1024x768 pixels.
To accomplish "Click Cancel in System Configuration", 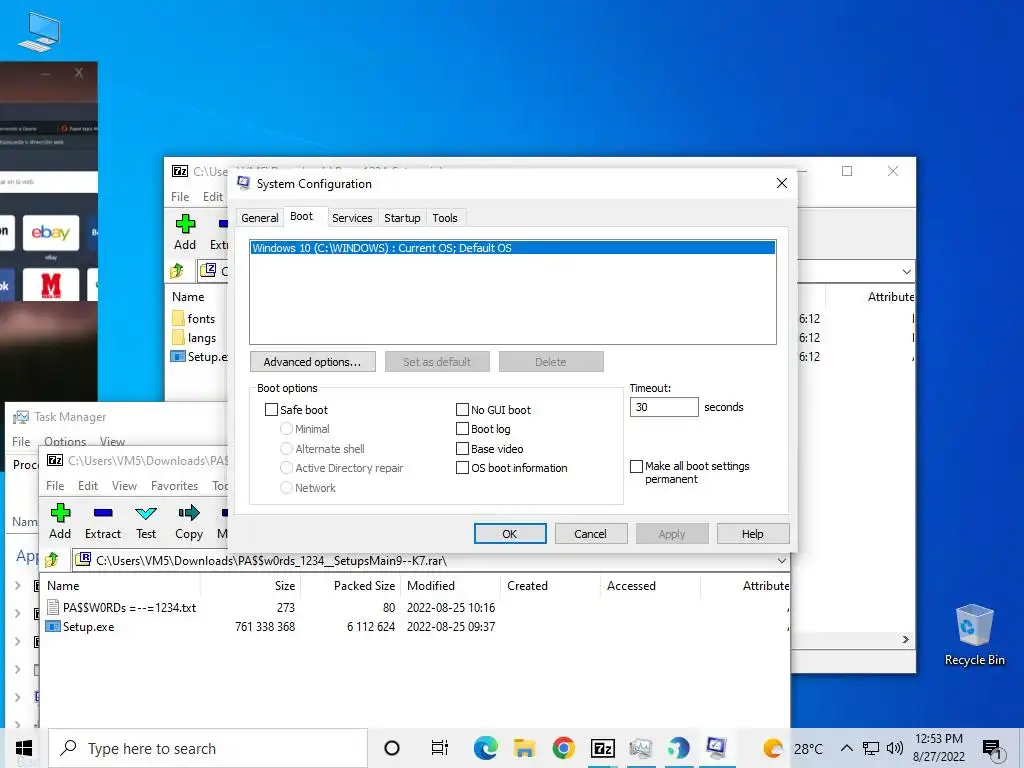I will (590, 534).
